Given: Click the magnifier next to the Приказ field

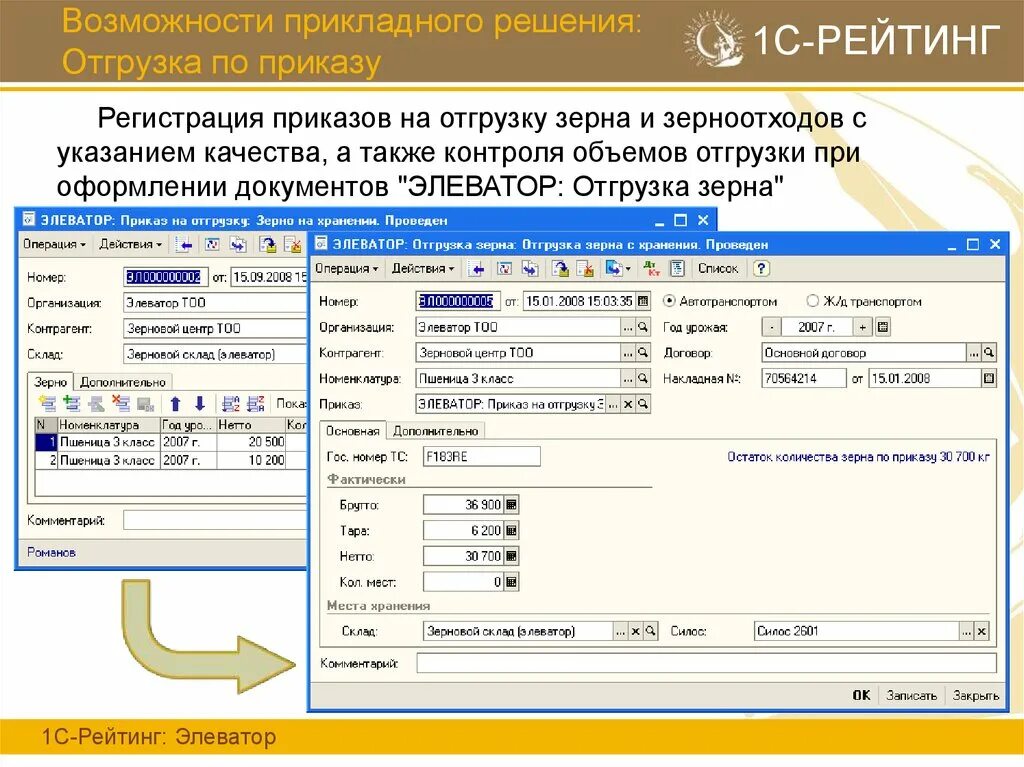Looking at the screenshot, I should [x=643, y=404].
